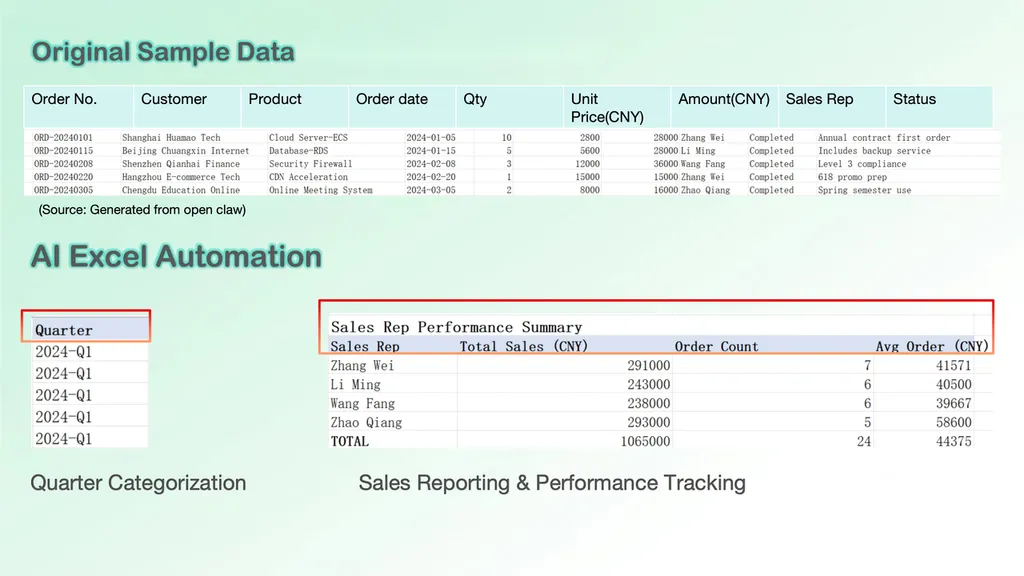Select amount "16000" in Zhao Qiang's order row
Screen dimensions: 1024x576
(x=665, y=190)
